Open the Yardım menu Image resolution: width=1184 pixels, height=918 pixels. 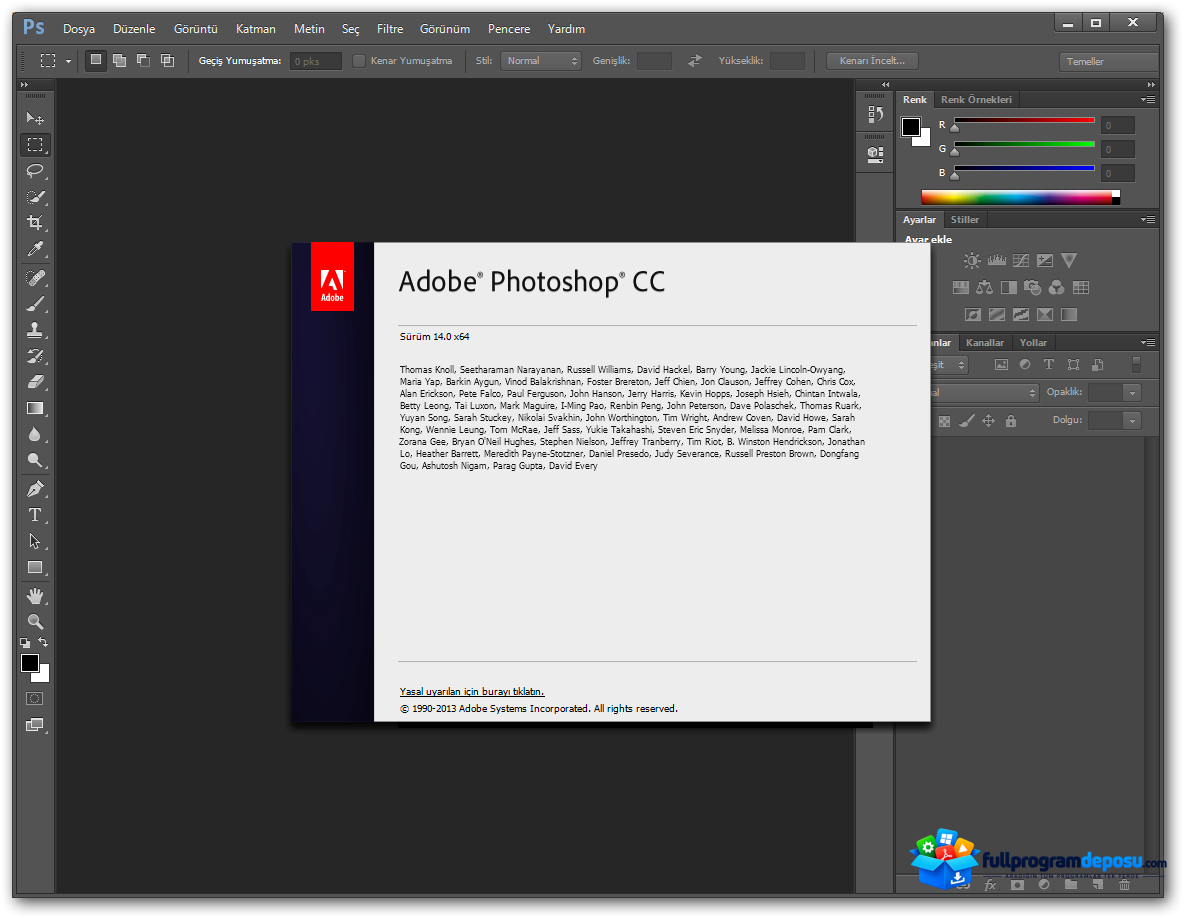566,29
